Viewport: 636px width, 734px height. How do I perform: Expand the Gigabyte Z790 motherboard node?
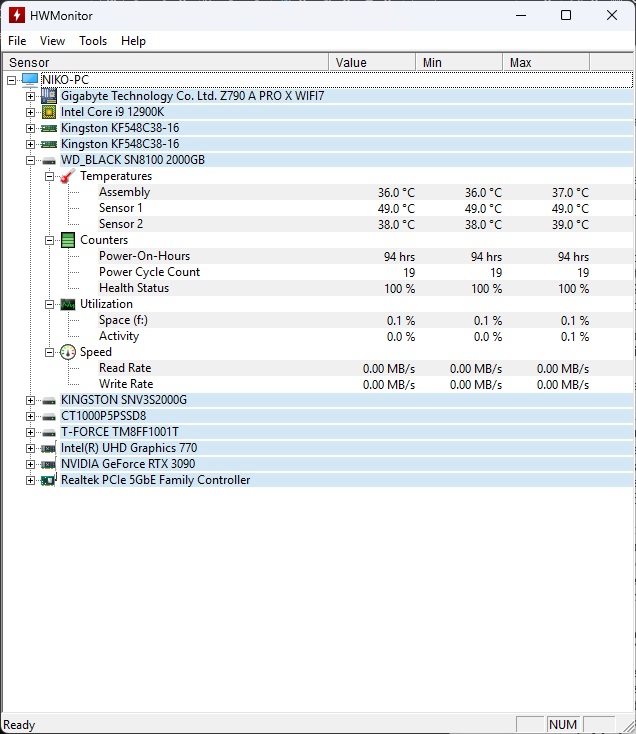click(30, 96)
